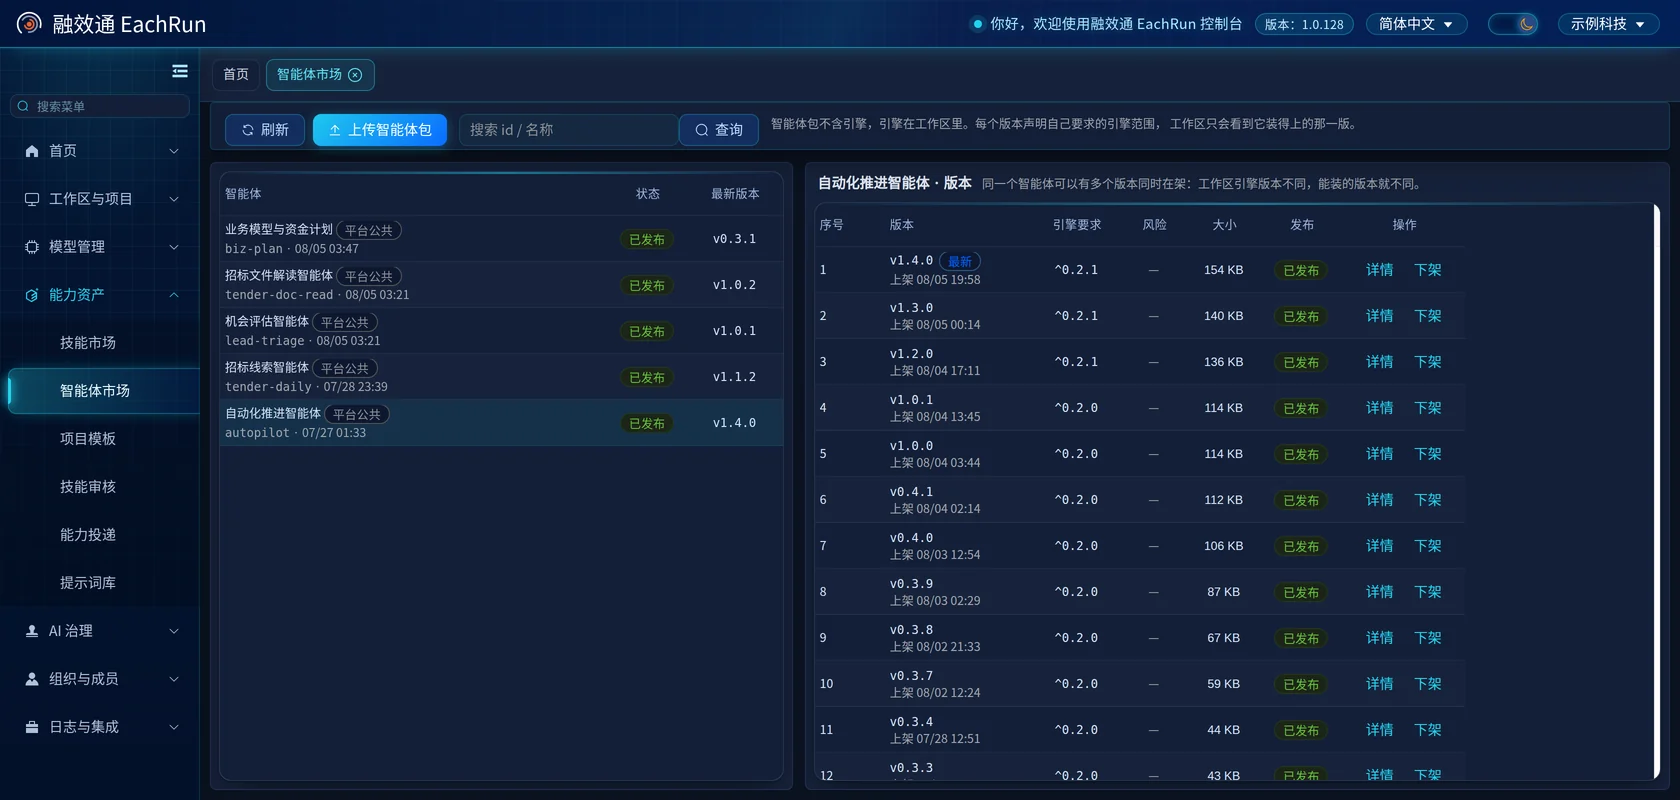
Task: Open 详情 for version v1.0.1
Action: [1380, 408]
